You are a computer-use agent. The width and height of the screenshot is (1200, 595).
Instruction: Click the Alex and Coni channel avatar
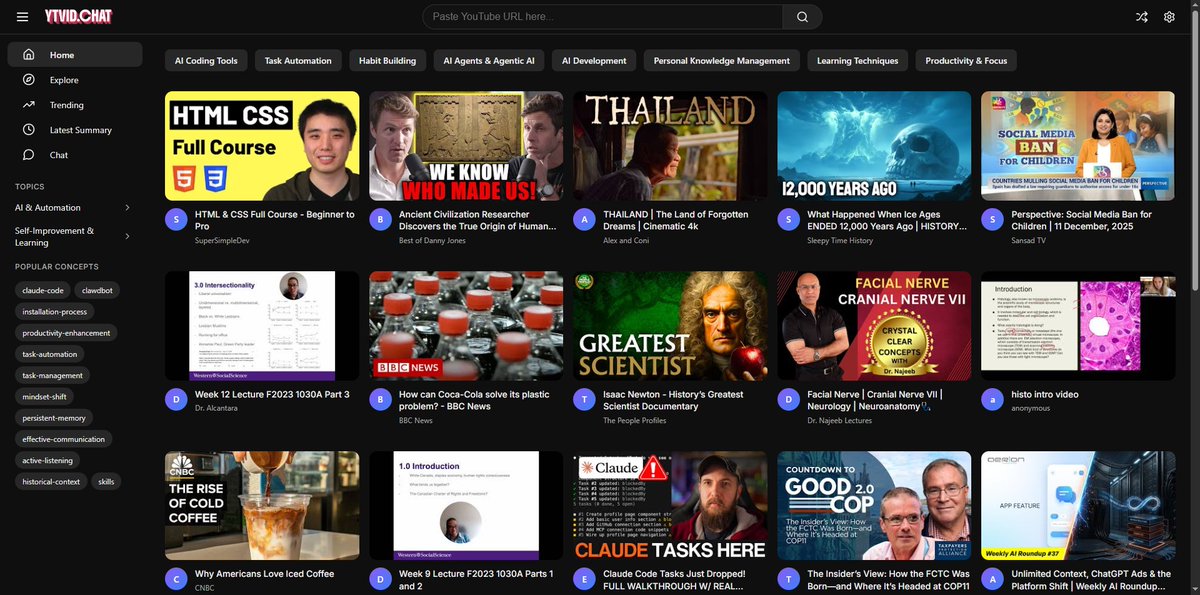[585, 219]
